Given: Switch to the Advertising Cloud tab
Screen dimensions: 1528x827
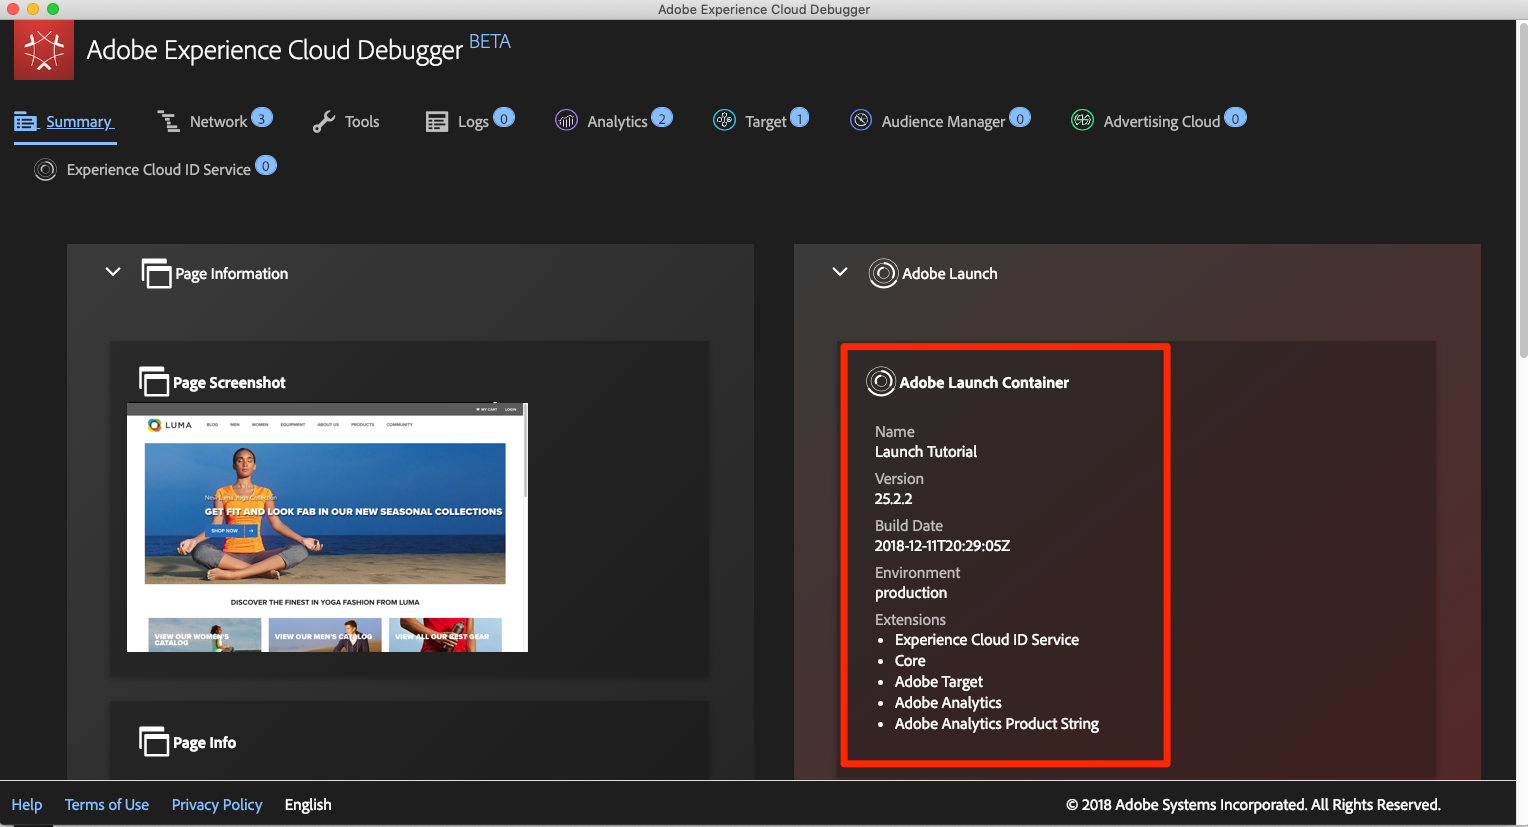Looking at the screenshot, I should 1159,121.
